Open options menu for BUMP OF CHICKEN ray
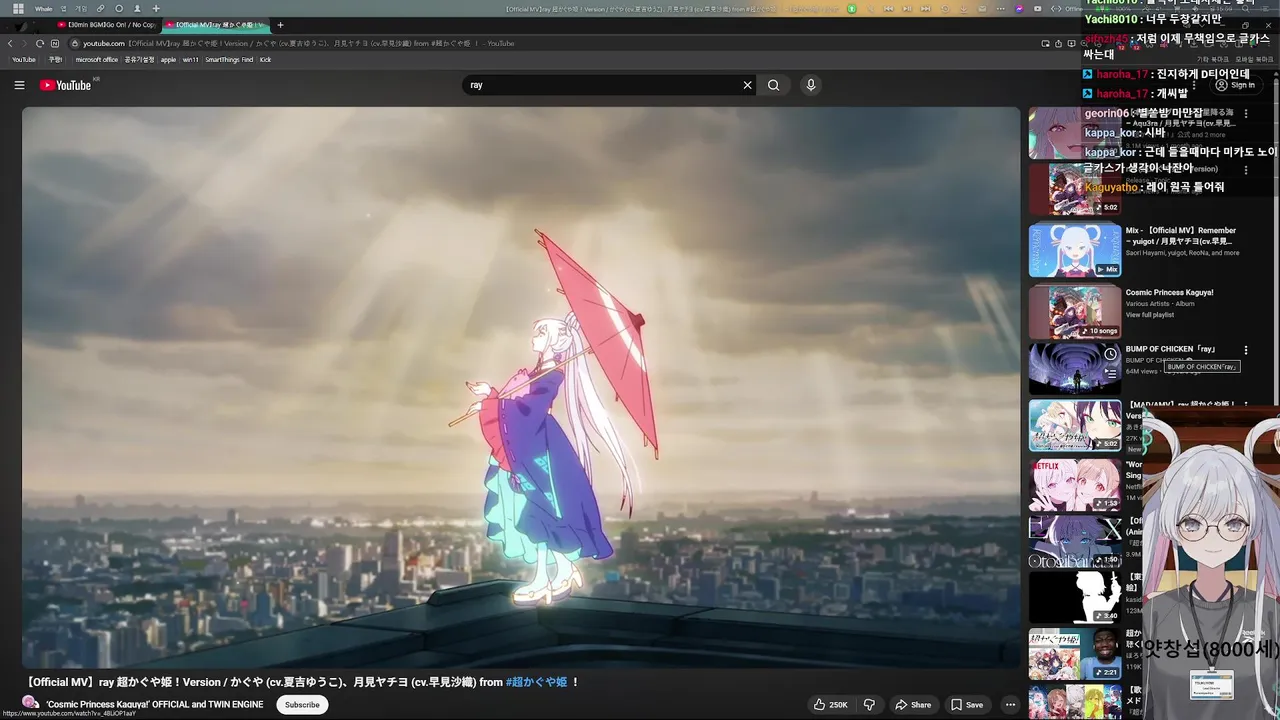Image resolution: width=1280 pixels, height=720 pixels. [1246, 351]
